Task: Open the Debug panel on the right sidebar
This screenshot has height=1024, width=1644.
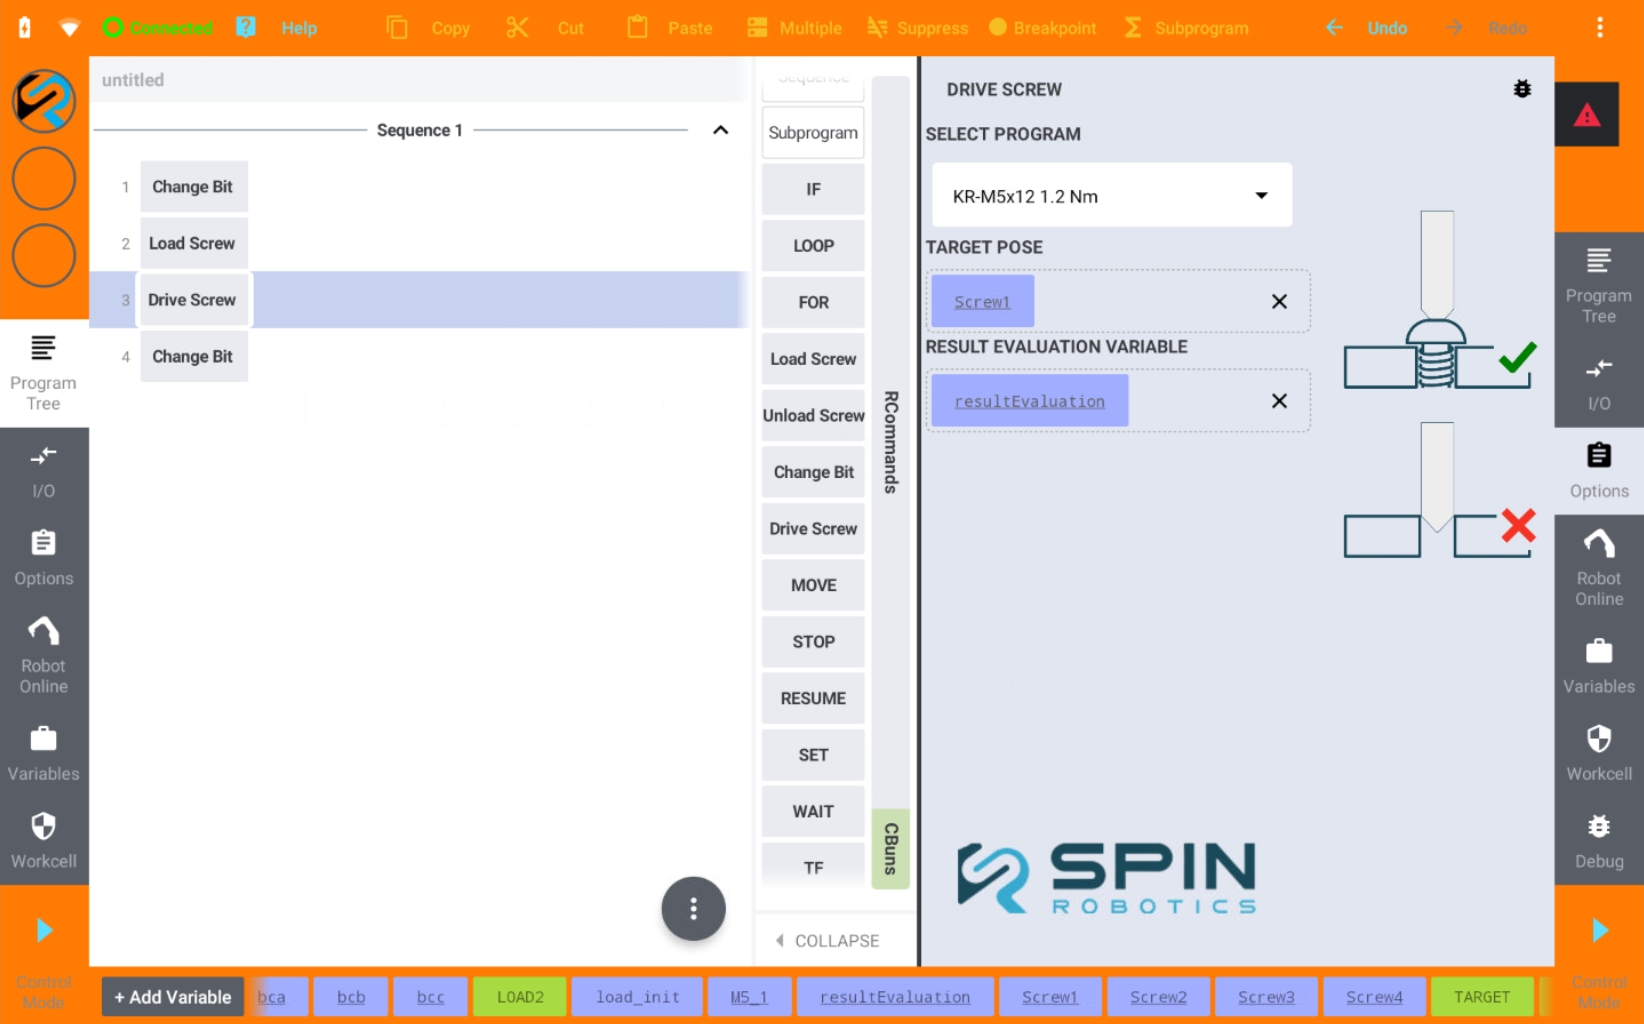Action: tap(1599, 841)
